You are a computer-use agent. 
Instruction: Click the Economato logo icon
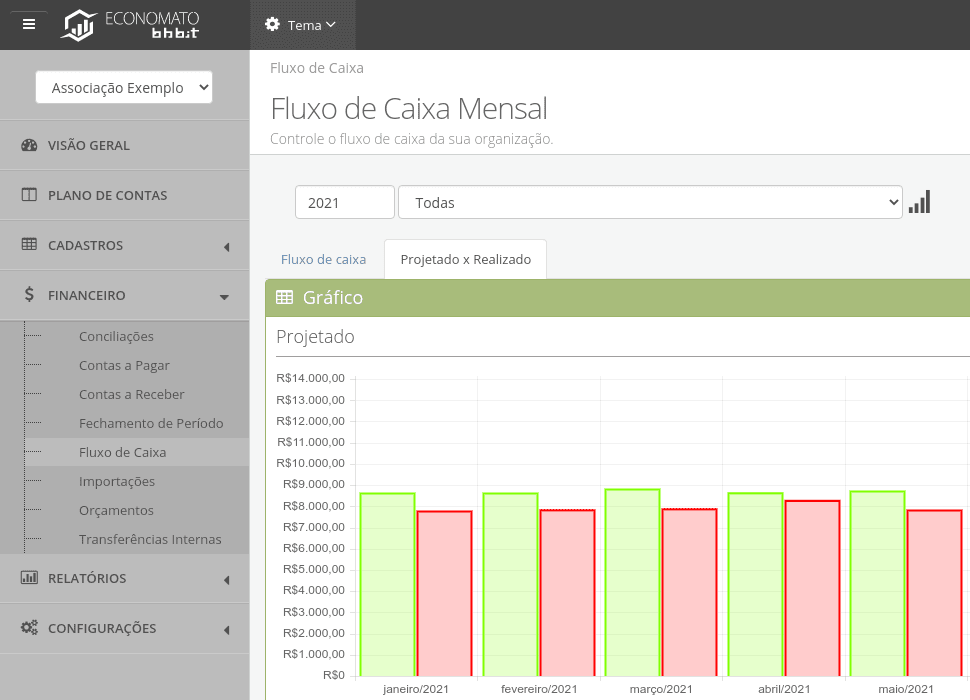tap(78, 25)
